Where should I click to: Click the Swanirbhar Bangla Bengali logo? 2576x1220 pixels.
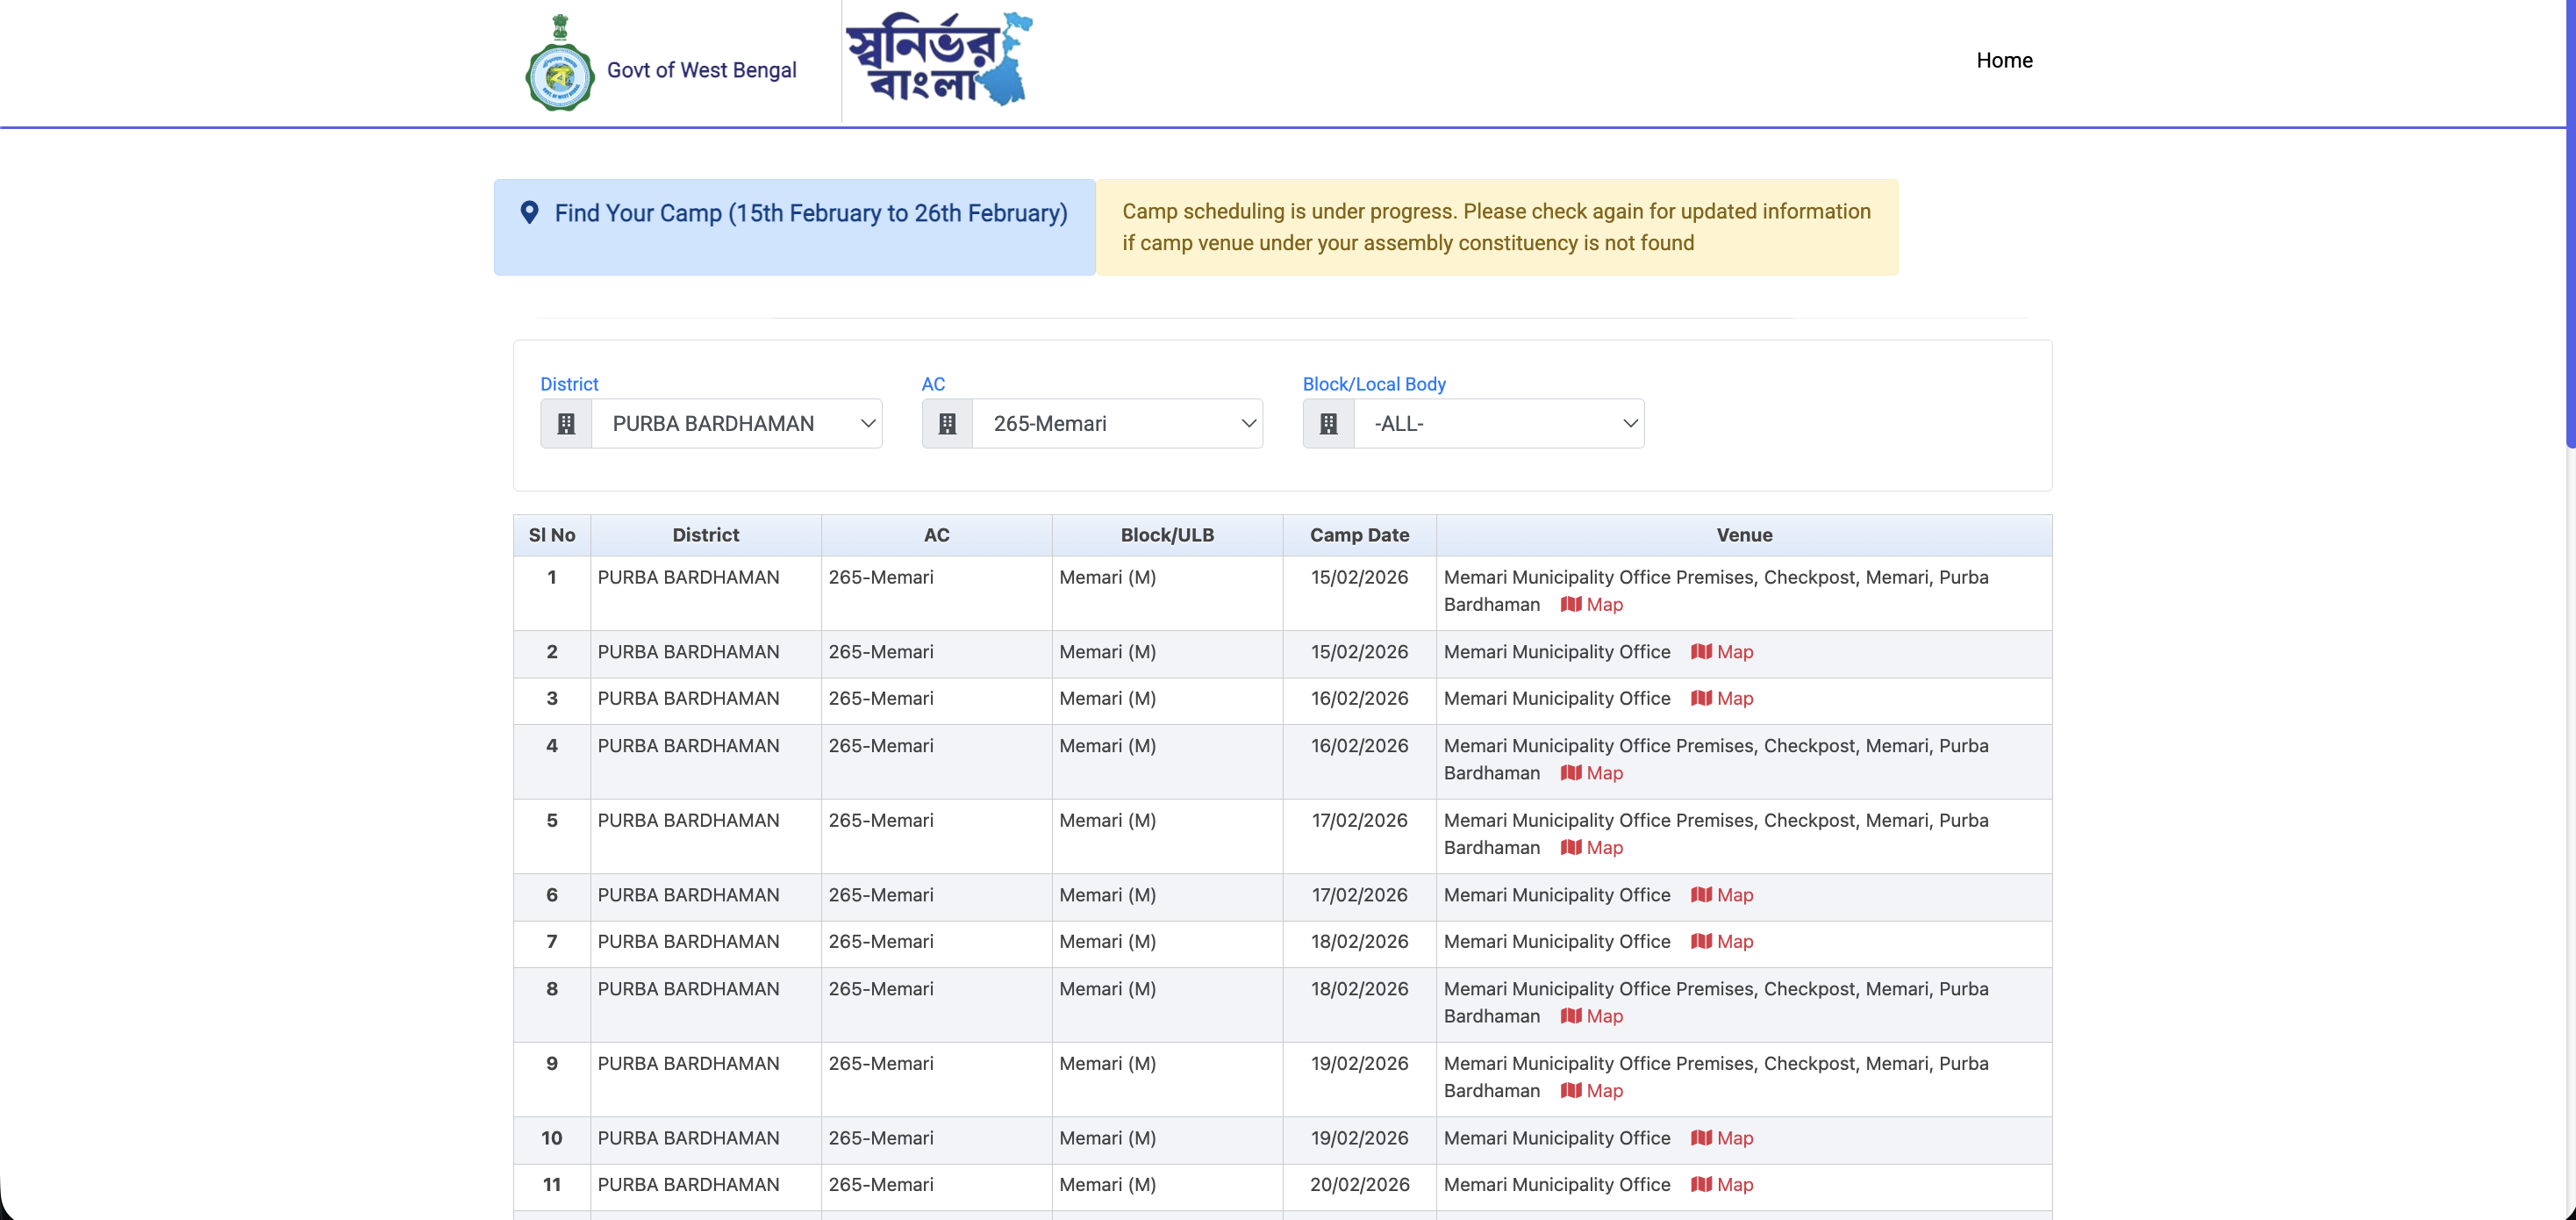[x=938, y=60]
